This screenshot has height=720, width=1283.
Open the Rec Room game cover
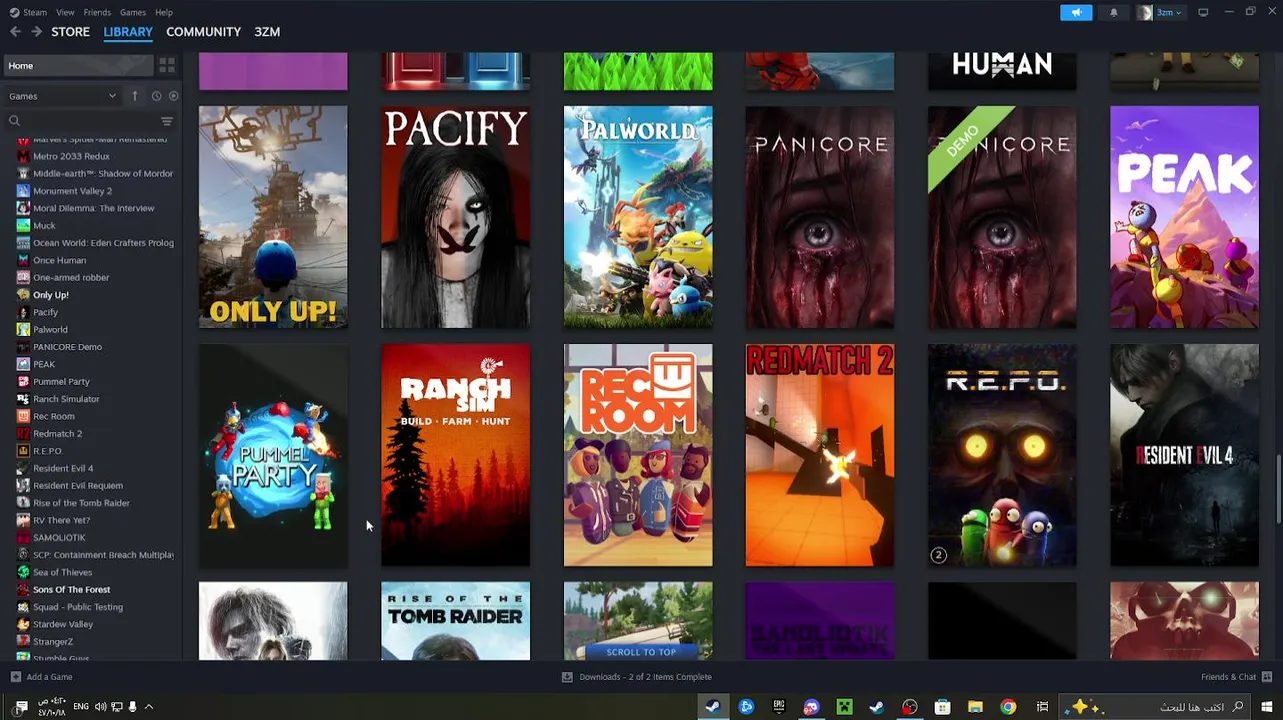point(638,455)
